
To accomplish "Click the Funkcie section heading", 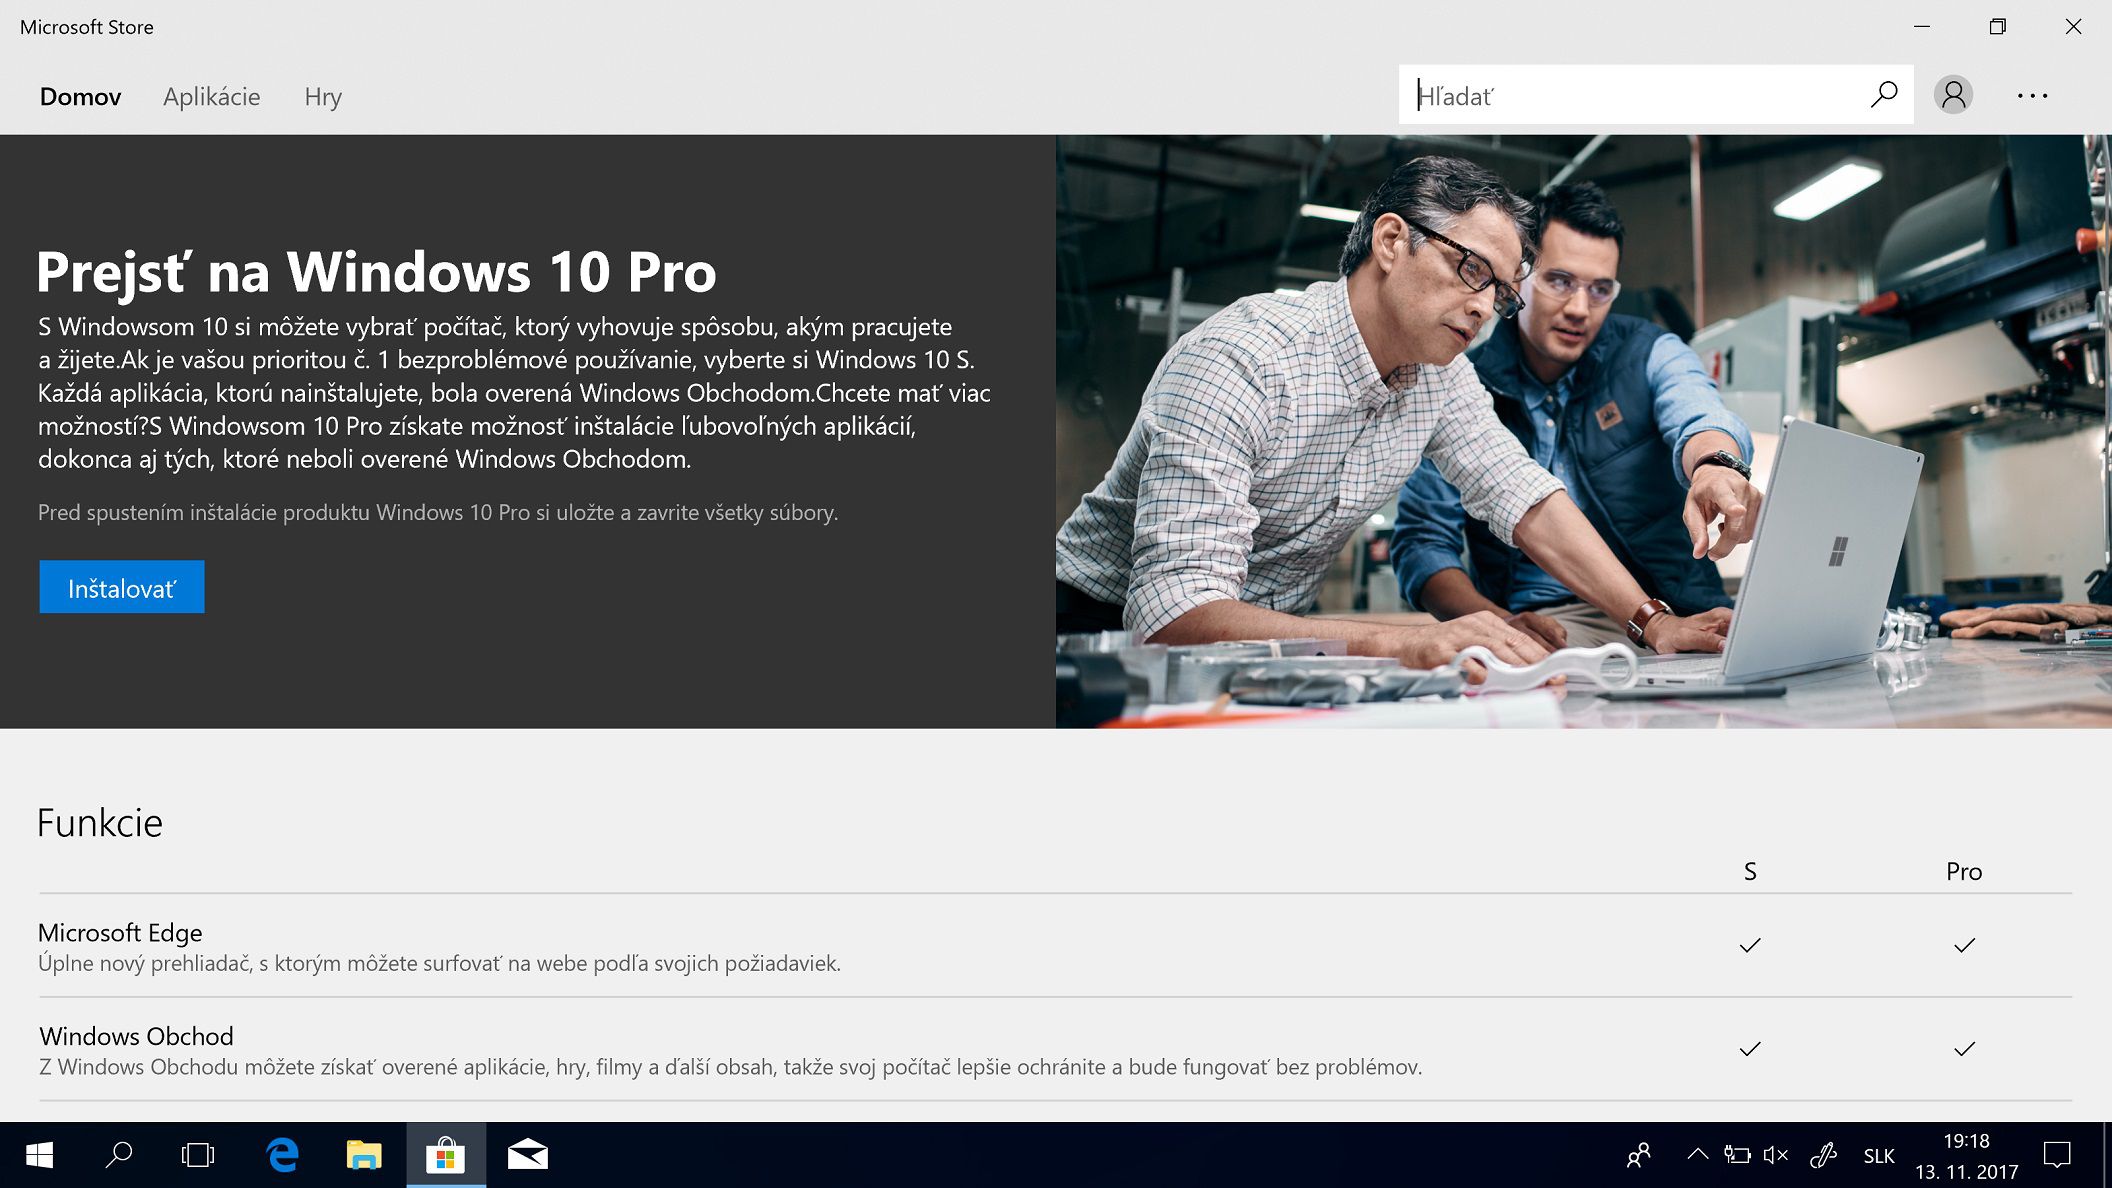I will pyautogui.click(x=100, y=823).
